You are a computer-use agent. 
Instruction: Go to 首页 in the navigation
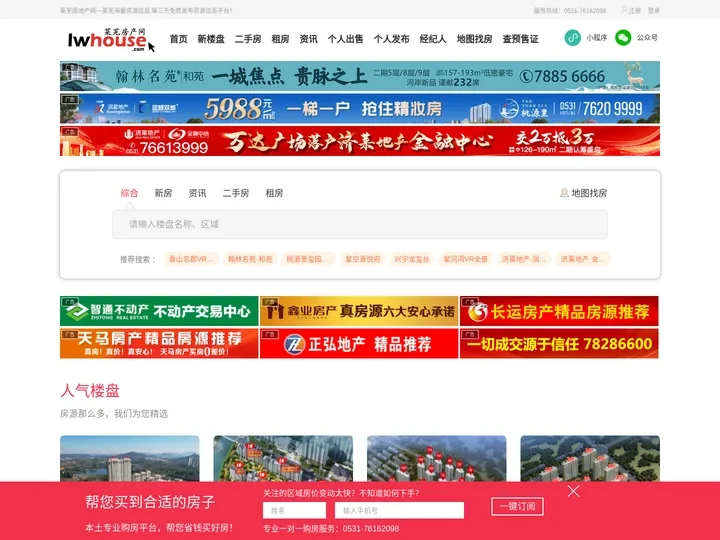[x=179, y=39]
